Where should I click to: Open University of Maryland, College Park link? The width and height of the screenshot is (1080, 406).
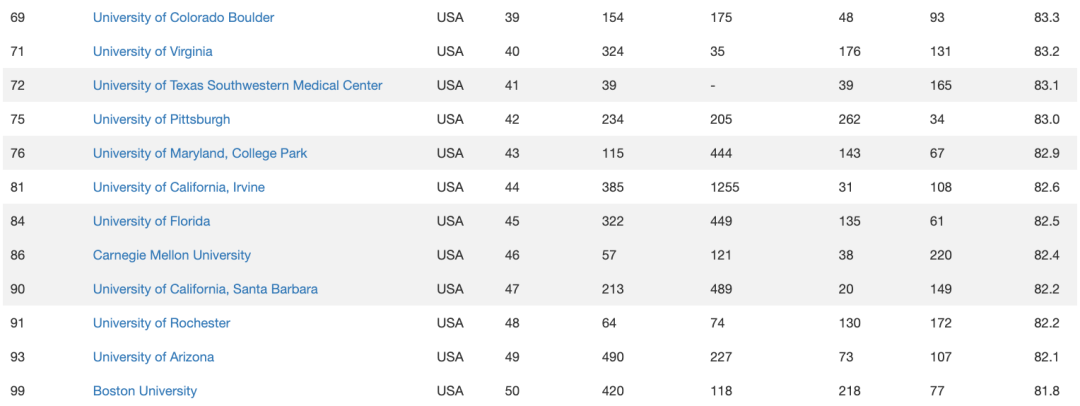pos(200,154)
